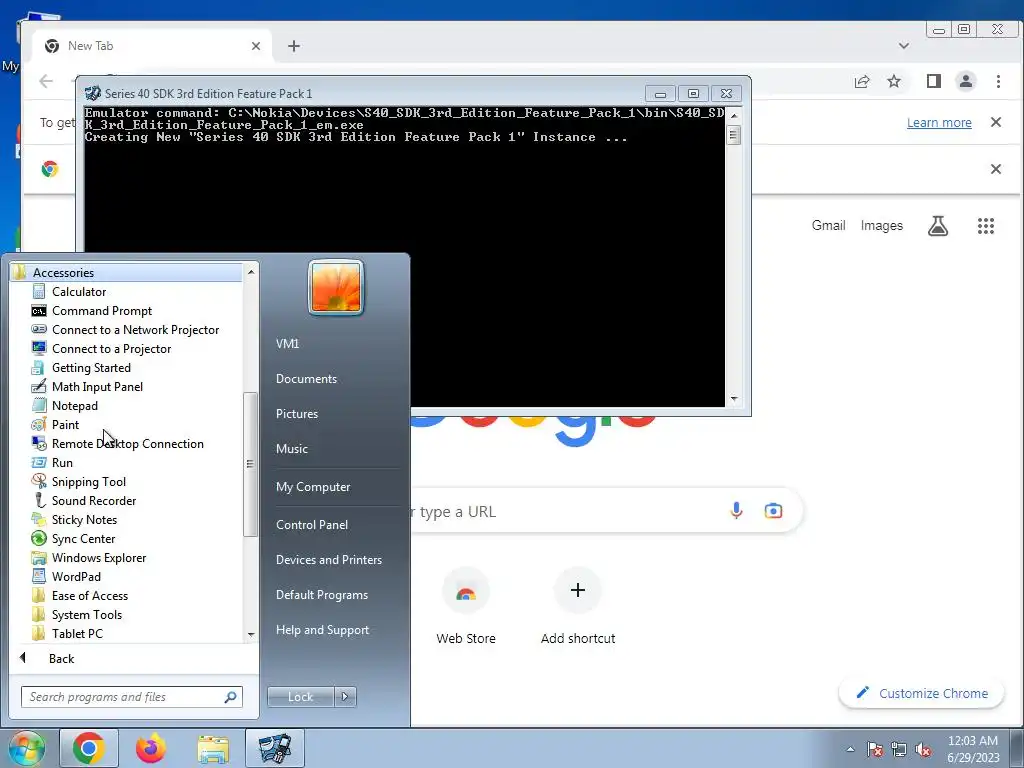Click the Start menu programs list scrollbar

[x=250, y=464]
